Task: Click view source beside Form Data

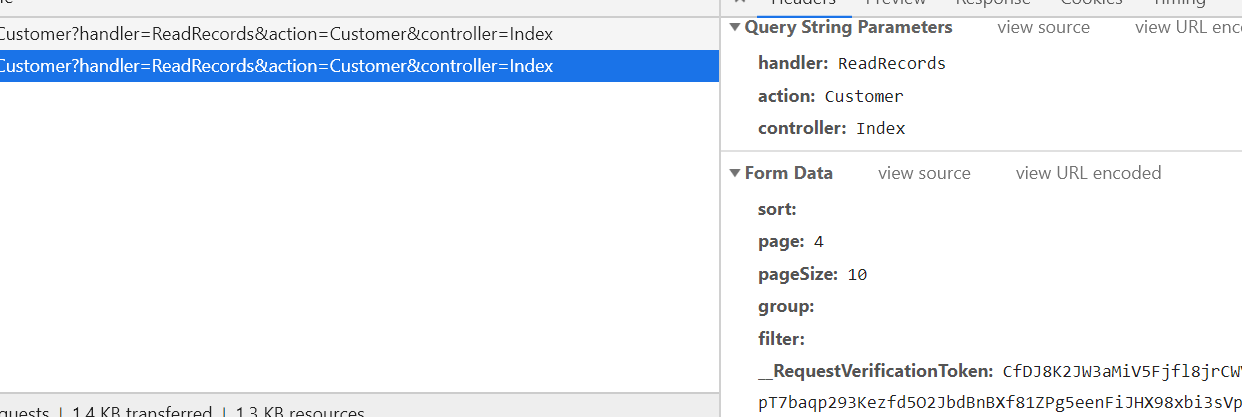Action: coord(924,173)
